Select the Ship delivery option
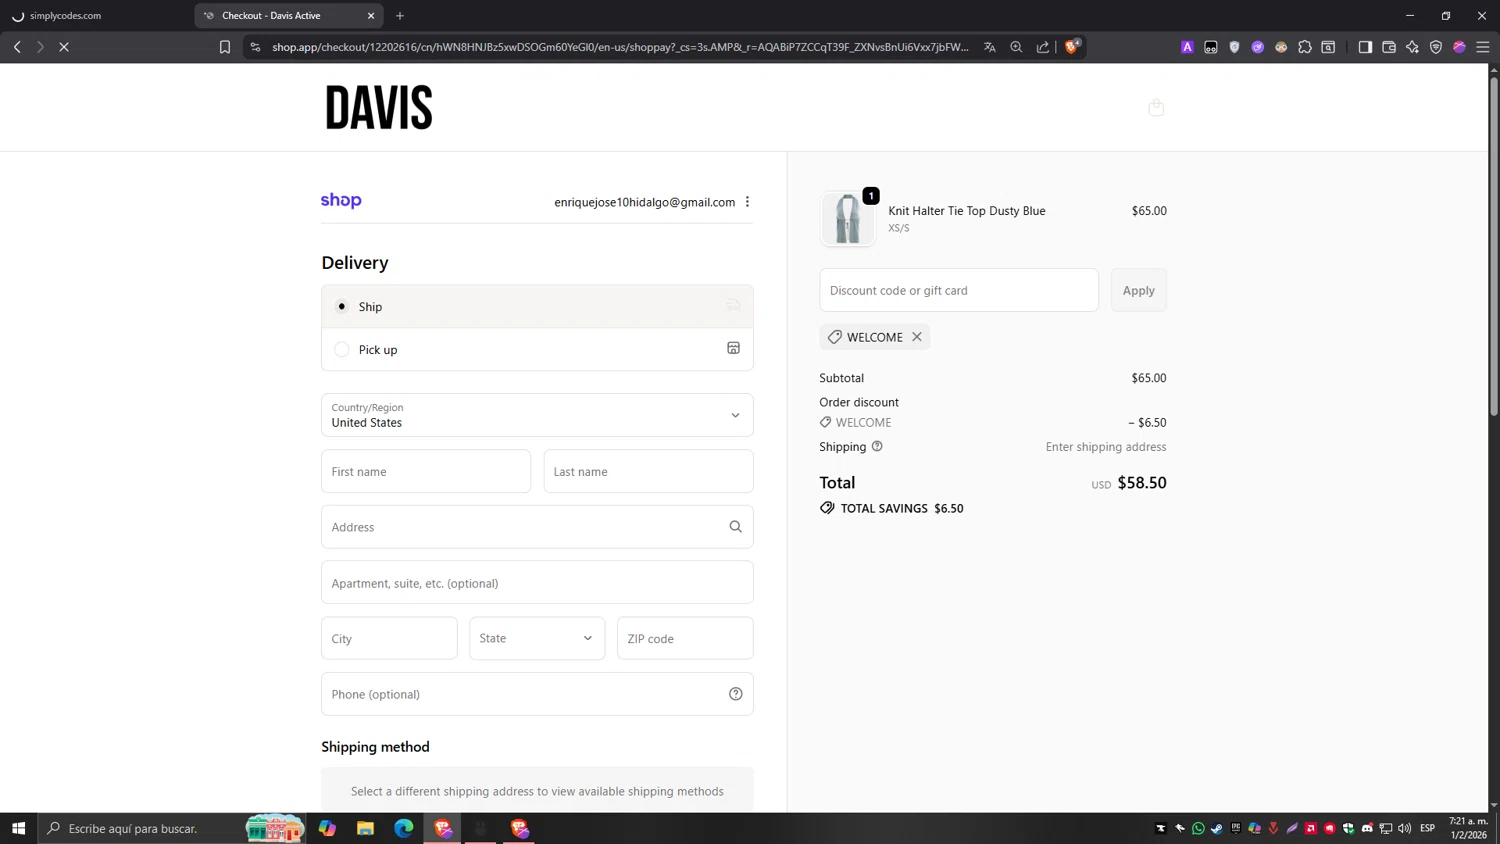The image size is (1500, 844). click(x=537, y=306)
